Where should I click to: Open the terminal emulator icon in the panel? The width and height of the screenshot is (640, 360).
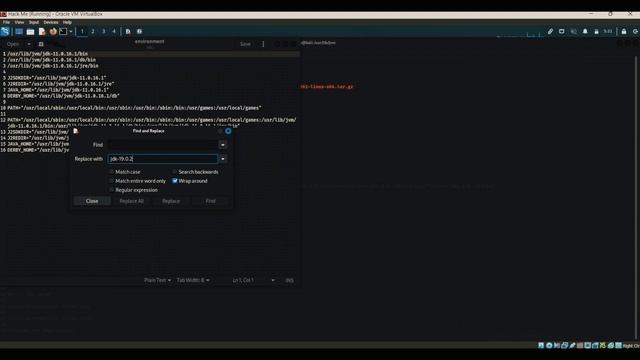pos(63,31)
